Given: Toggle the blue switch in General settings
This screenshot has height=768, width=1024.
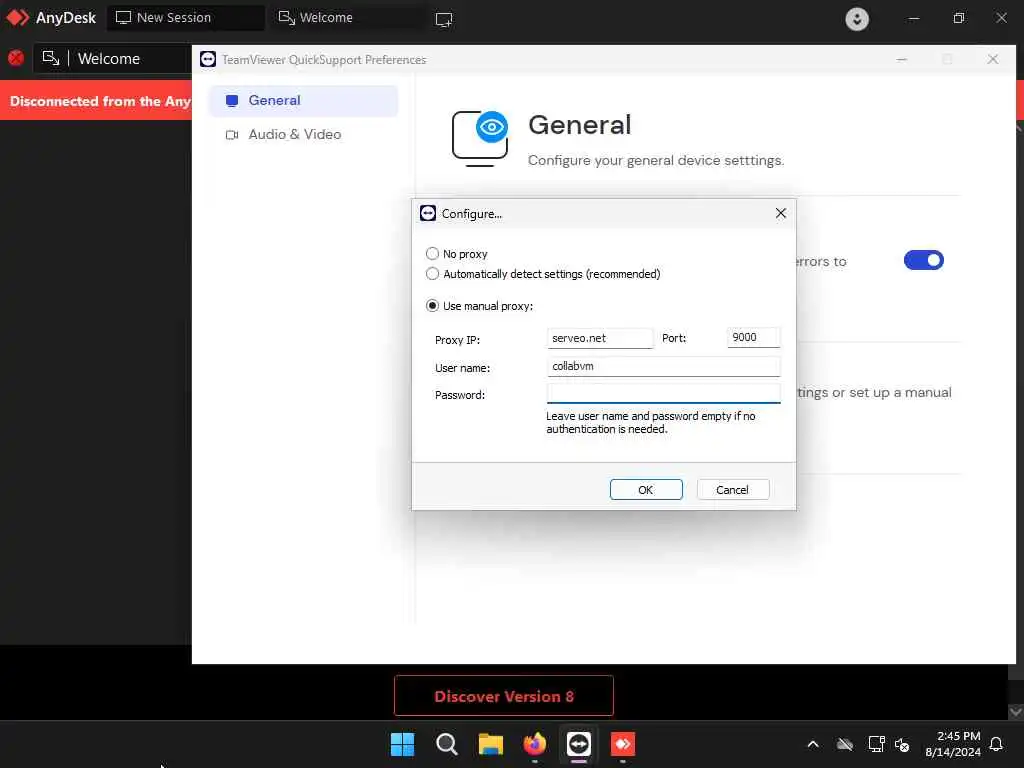Looking at the screenshot, I should click(x=923, y=261).
